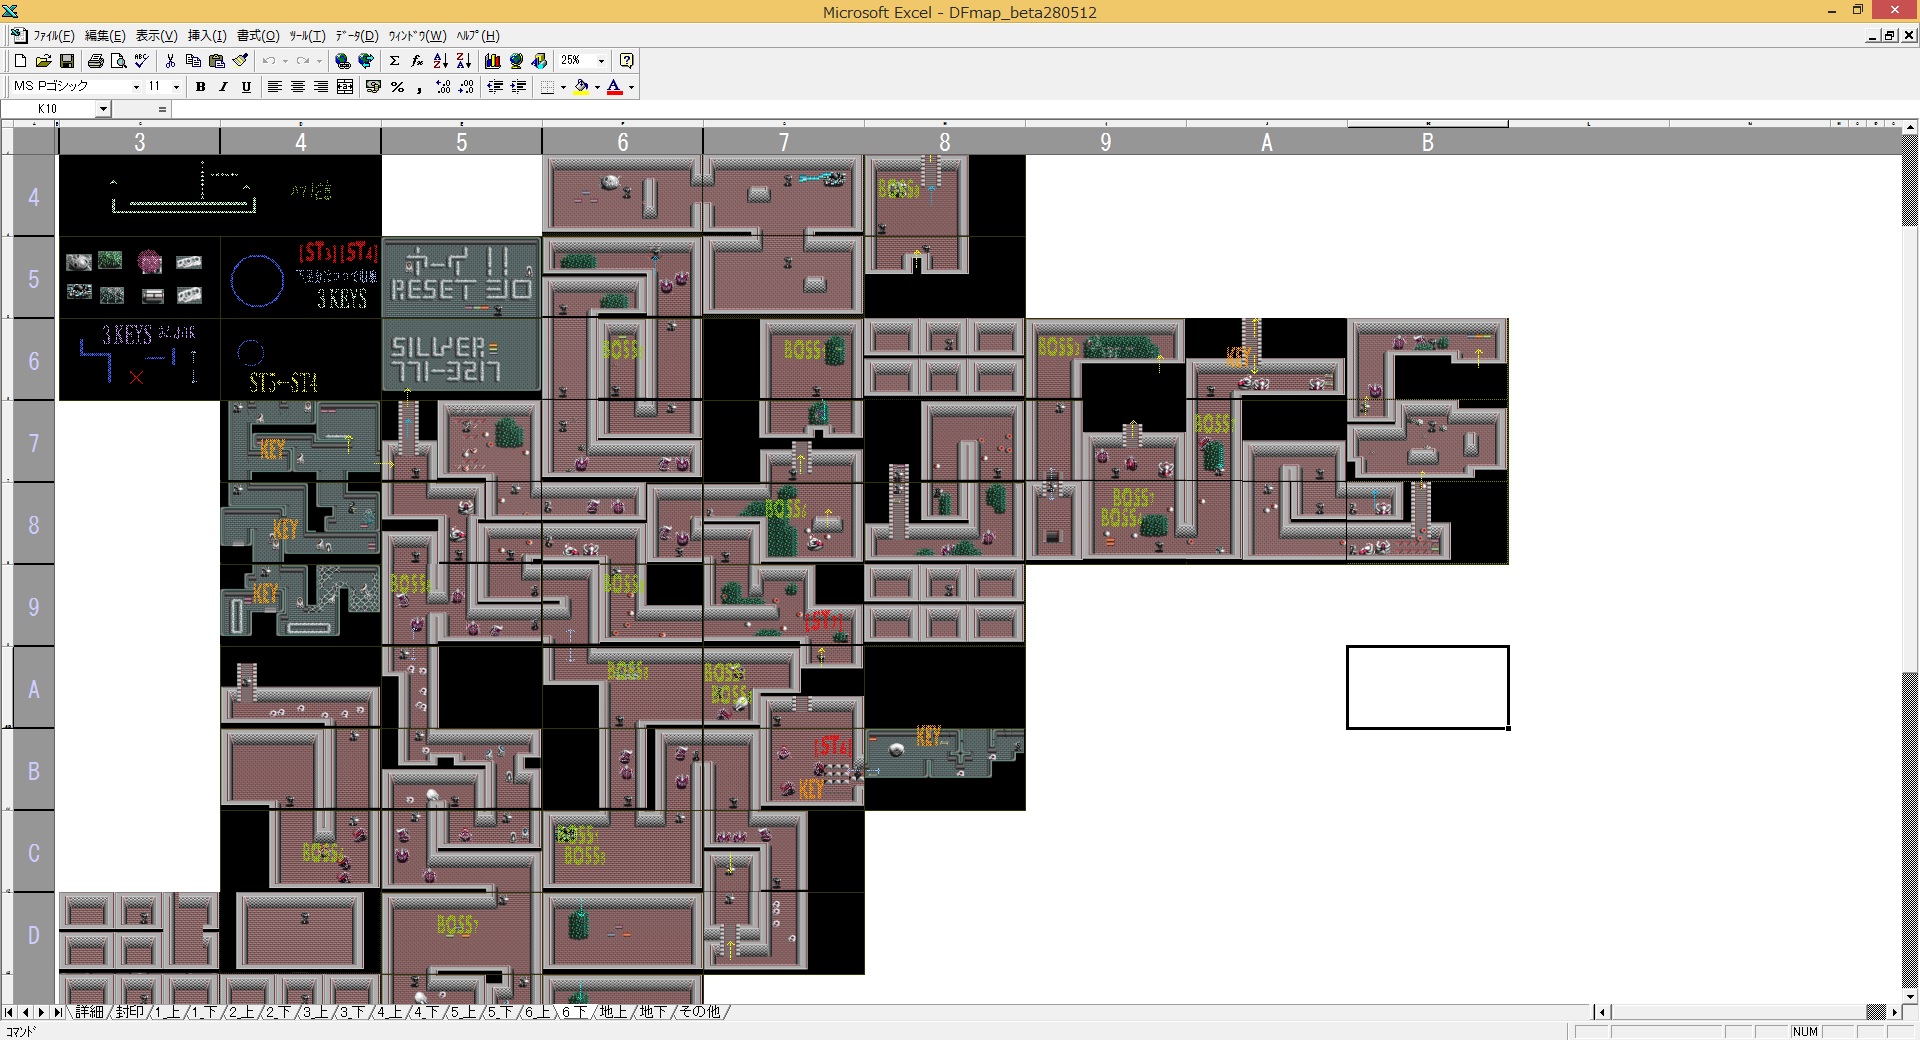Cut selection with the scissors icon
The width and height of the screenshot is (1920, 1040).
tap(170, 61)
